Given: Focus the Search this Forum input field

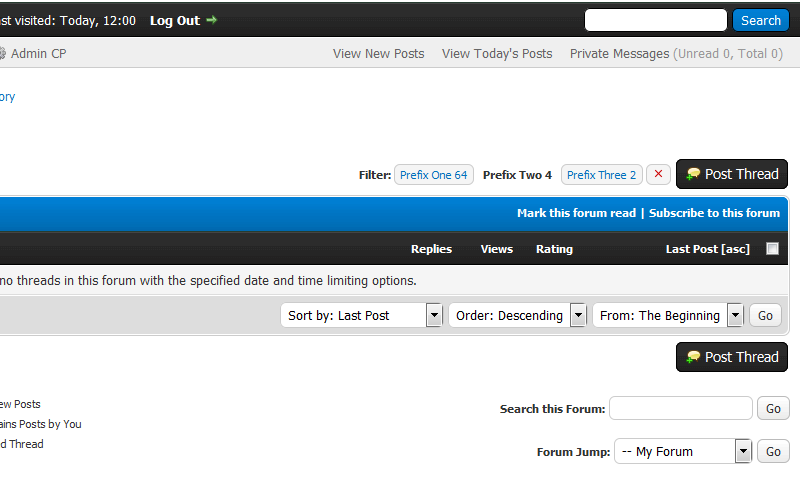Looking at the screenshot, I should (680, 408).
